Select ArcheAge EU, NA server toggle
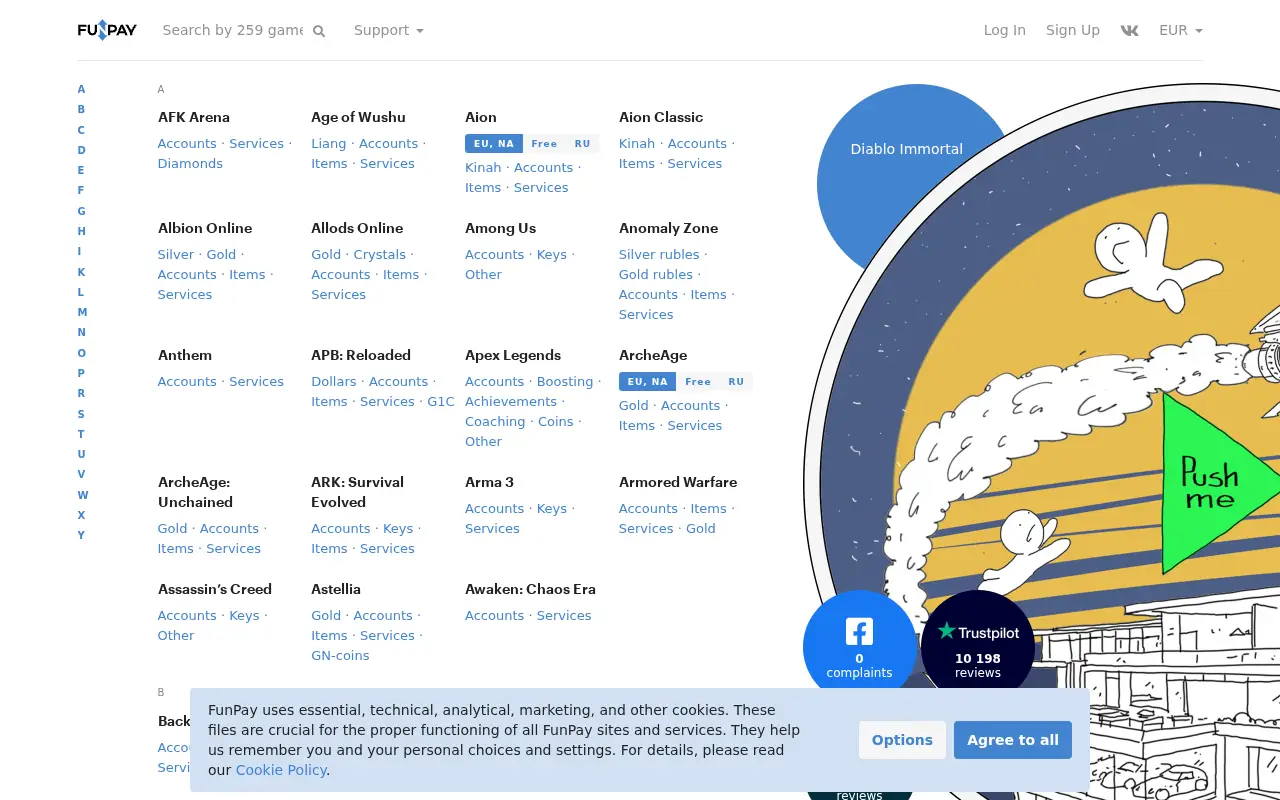This screenshot has height=800, width=1280. (x=648, y=382)
